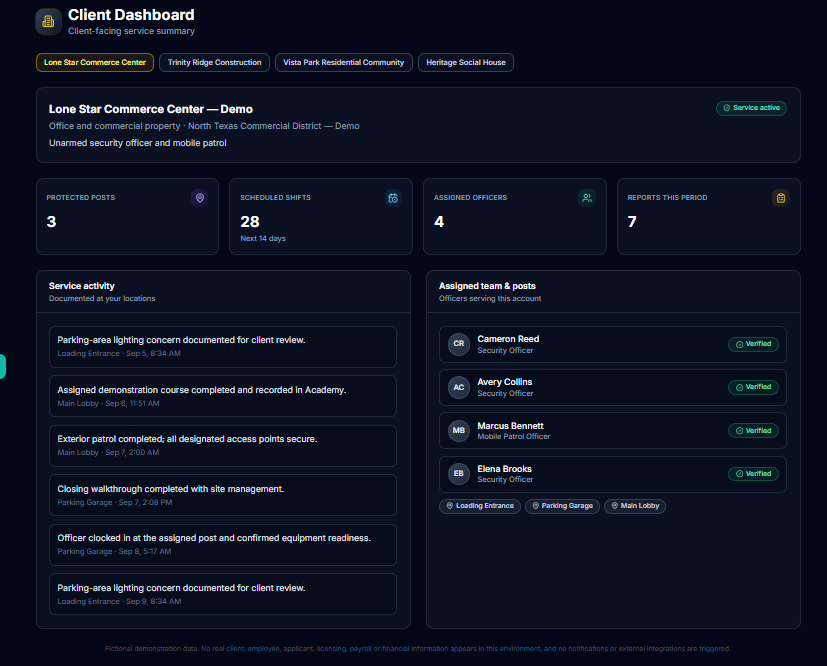This screenshot has width=827, height=666.
Task: Click the Service activity heading
Action: coord(82,286)
